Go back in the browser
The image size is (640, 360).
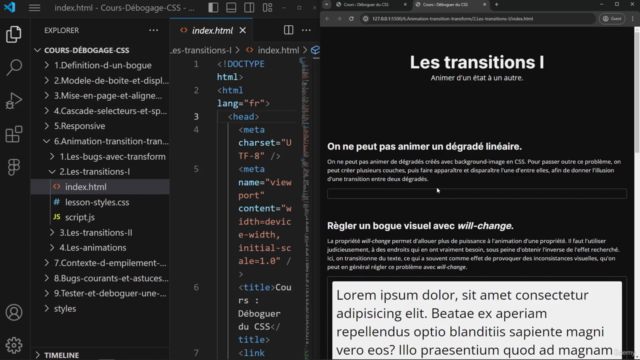tap(327, 19)
